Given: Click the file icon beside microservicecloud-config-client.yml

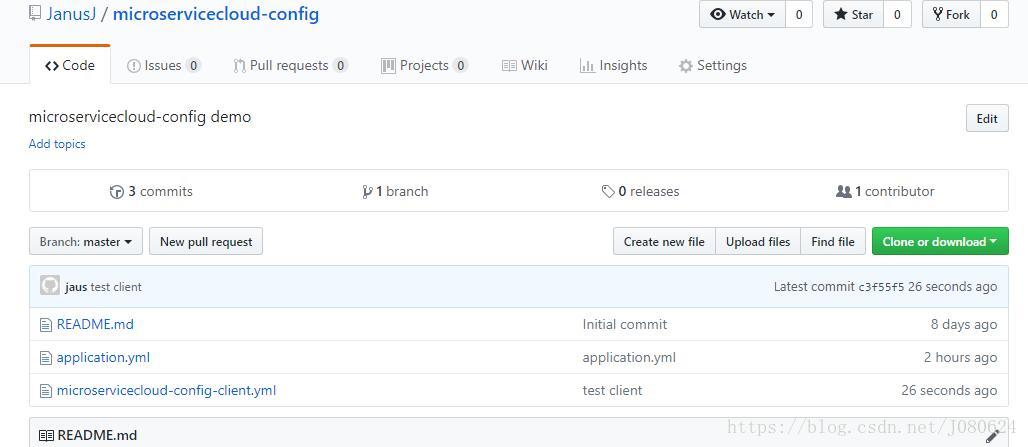Looking at the screenshot, I should click(45, 391).
